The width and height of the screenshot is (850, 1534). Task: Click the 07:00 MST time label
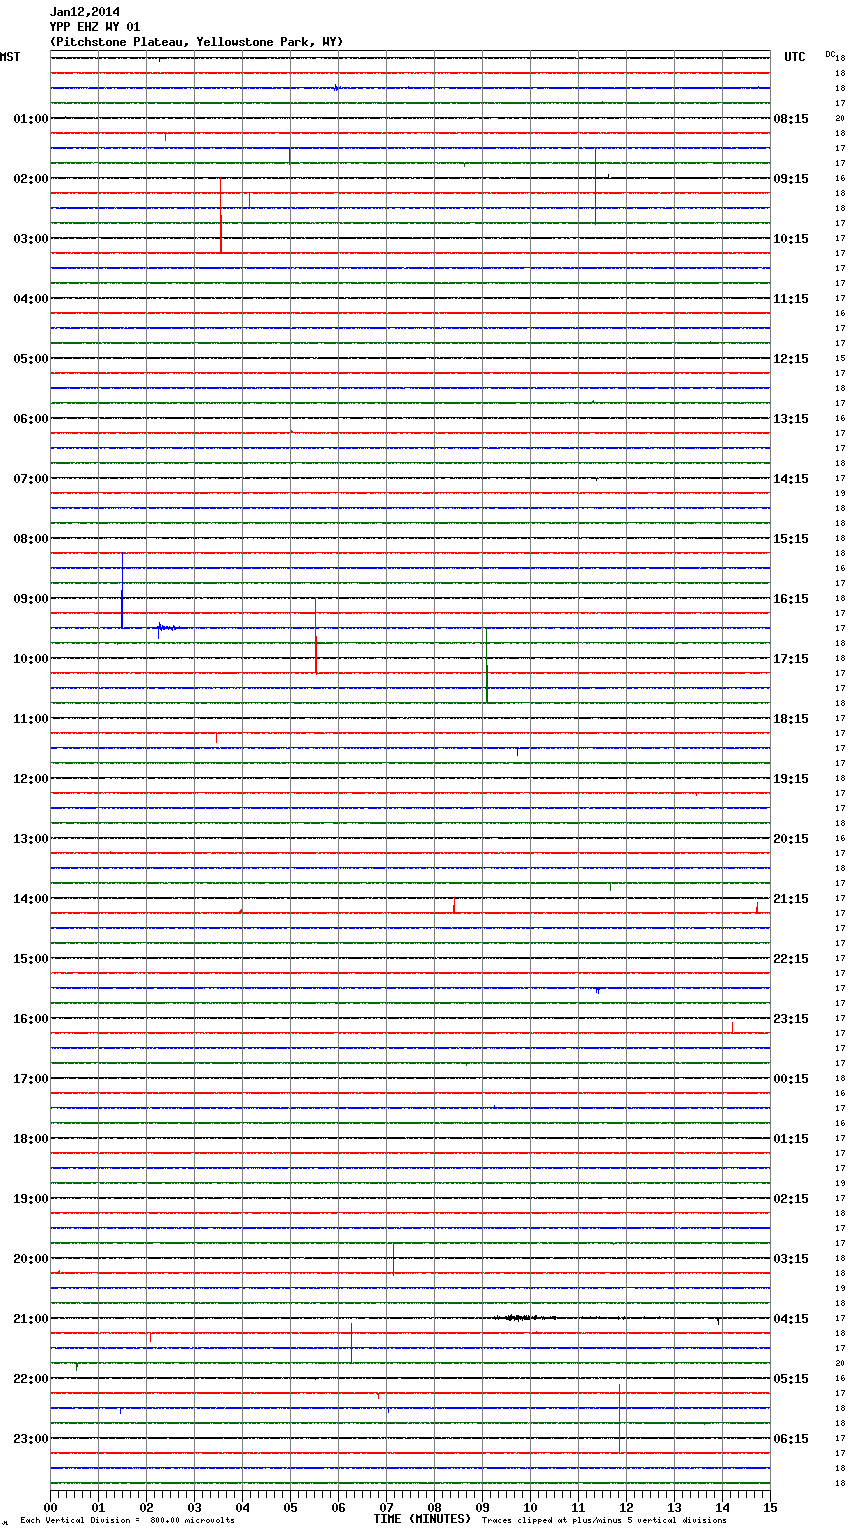pyautogui.click(x=30, y=479)
